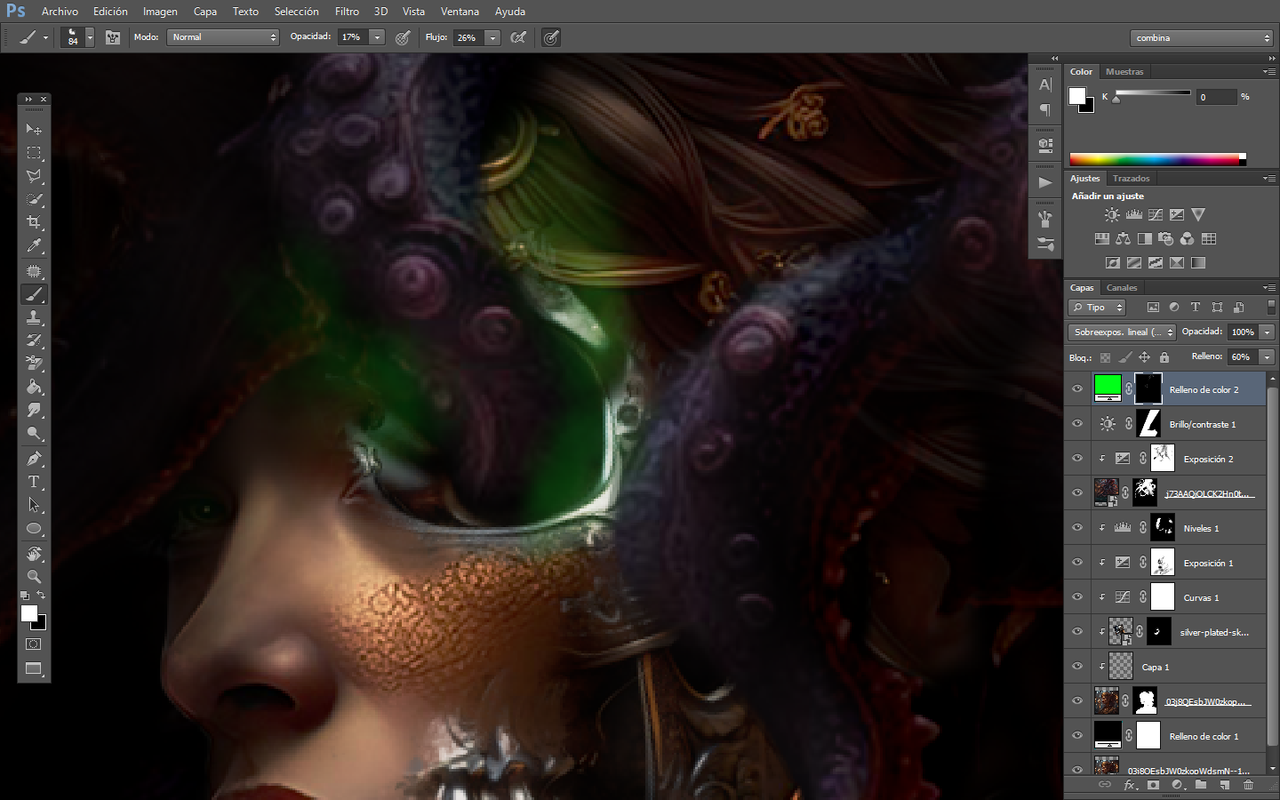The image size is (1280, 800).
Task: Click the delete layer trash icon
Action: pos(1249,786)
